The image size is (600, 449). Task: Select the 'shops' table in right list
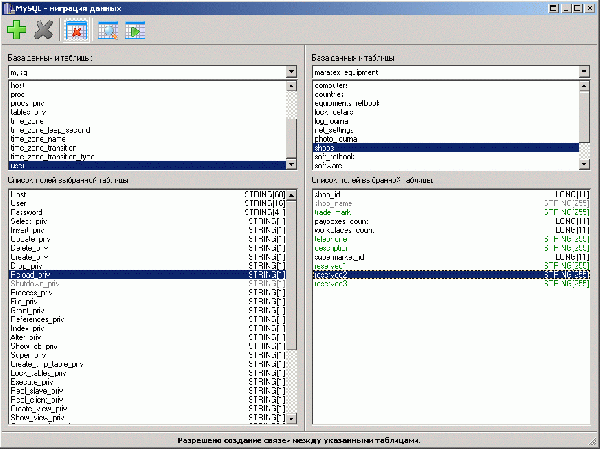point(326,148)
